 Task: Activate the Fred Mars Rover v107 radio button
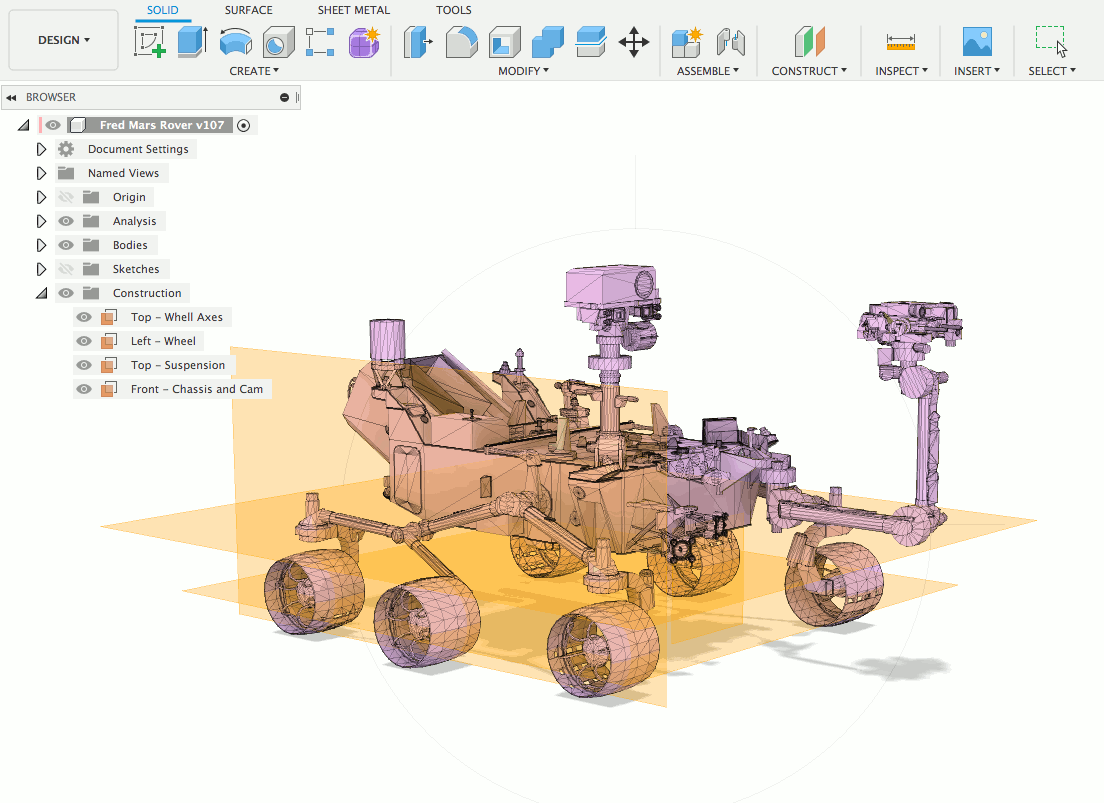click(x=244, y=125)
